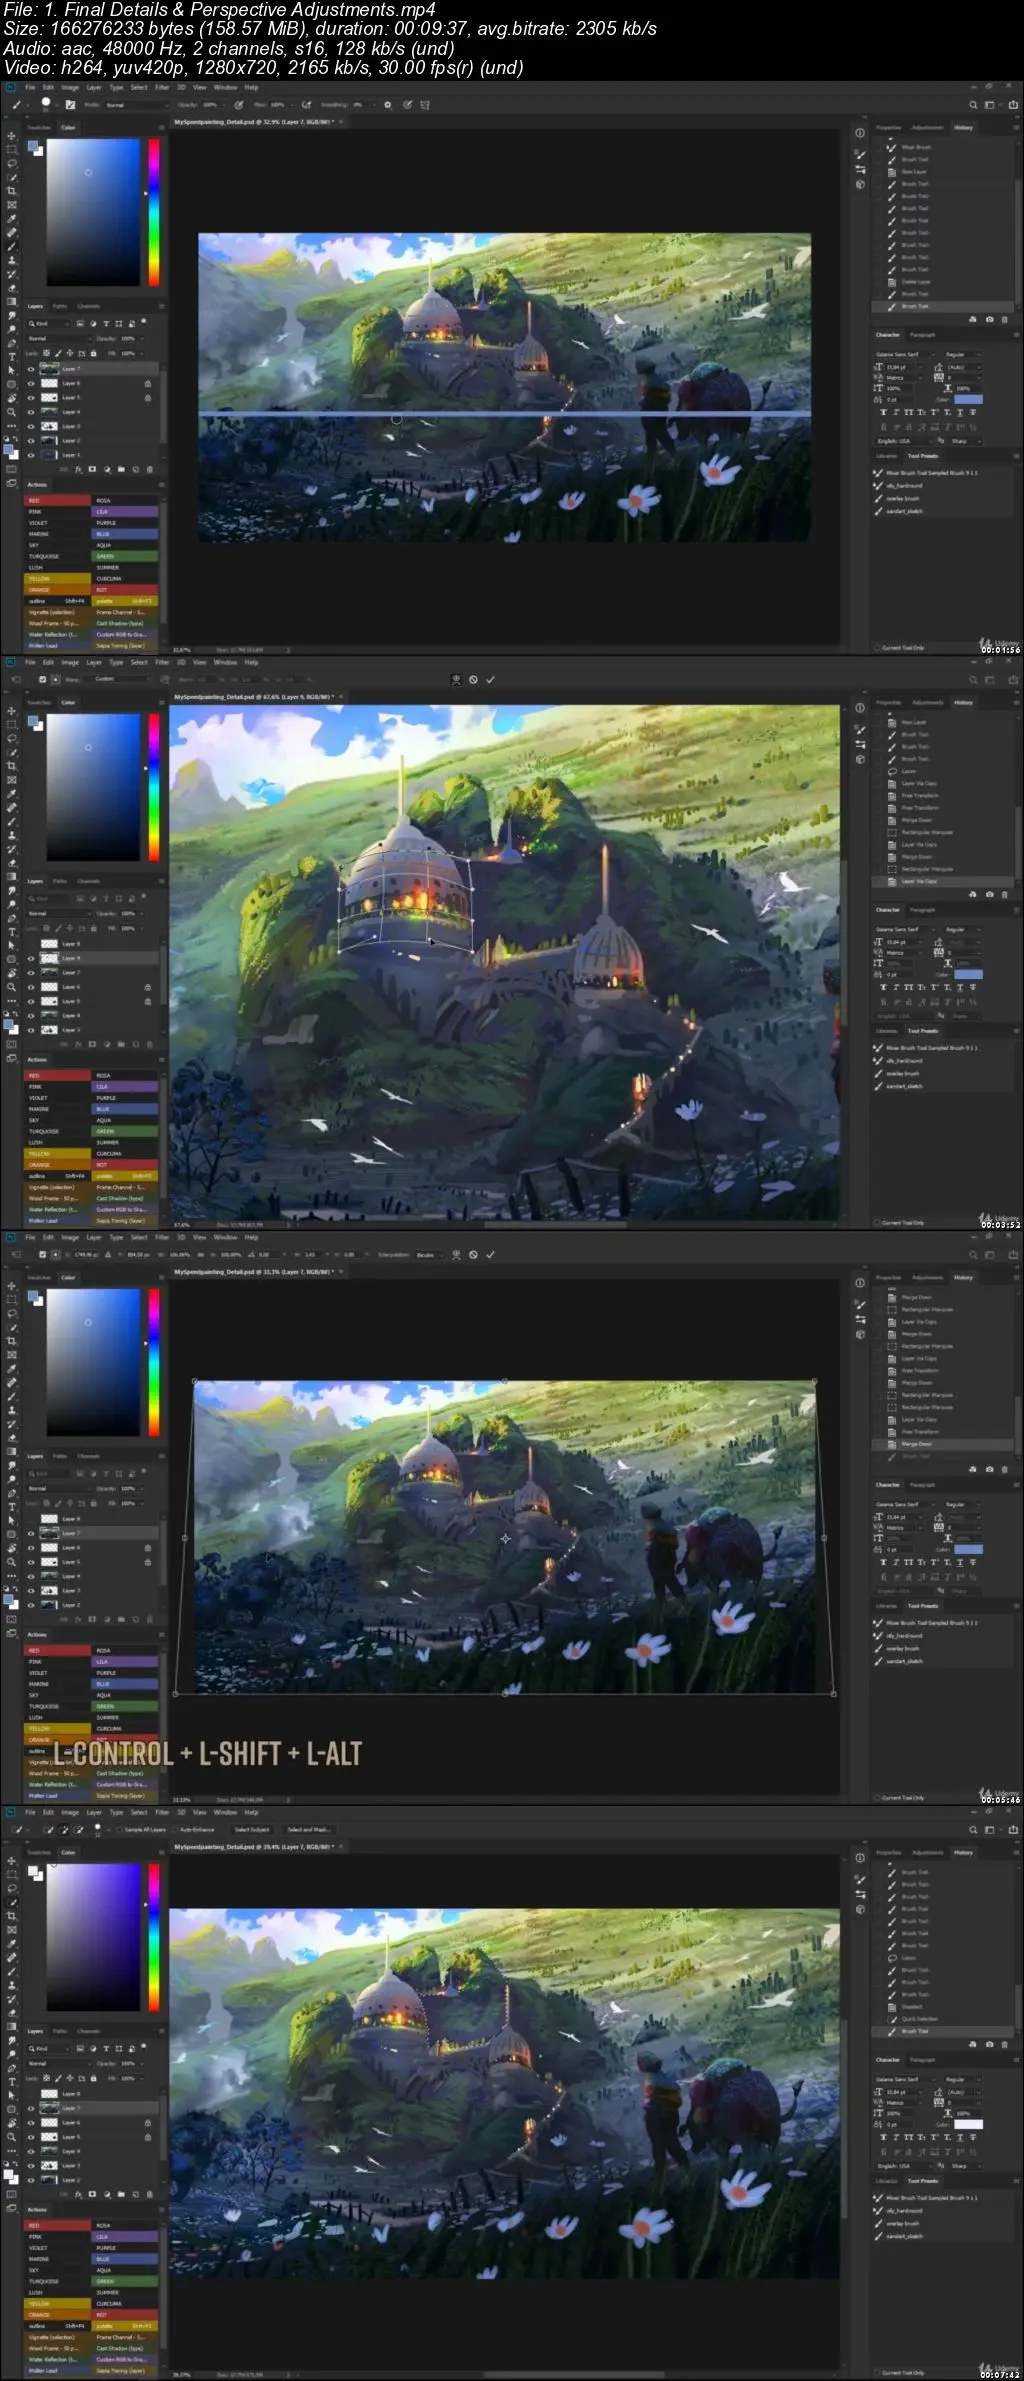Click foreground color swatch in 00:07:42 Color panel
The width and height of the screenshot is (1024, 2381).
pos(33,1870)
